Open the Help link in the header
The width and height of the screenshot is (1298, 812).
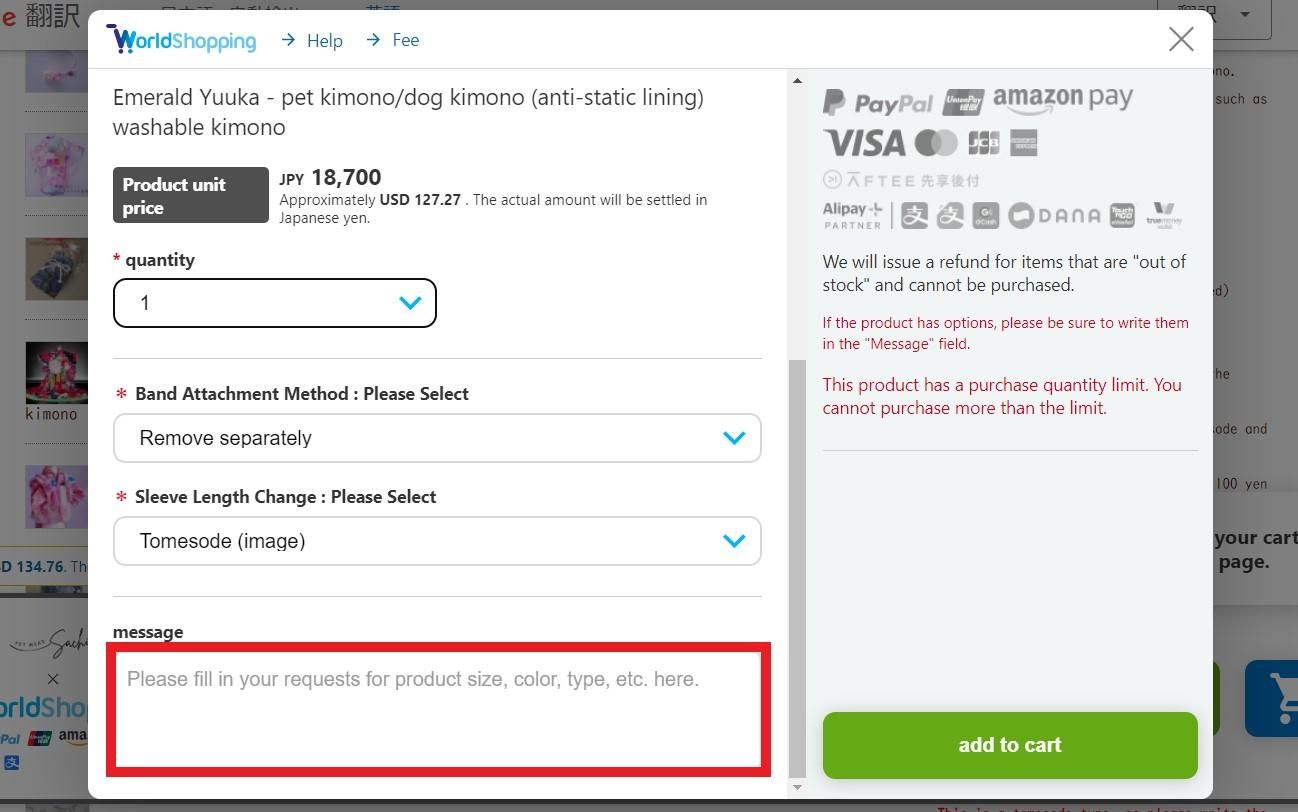[312, 40]
